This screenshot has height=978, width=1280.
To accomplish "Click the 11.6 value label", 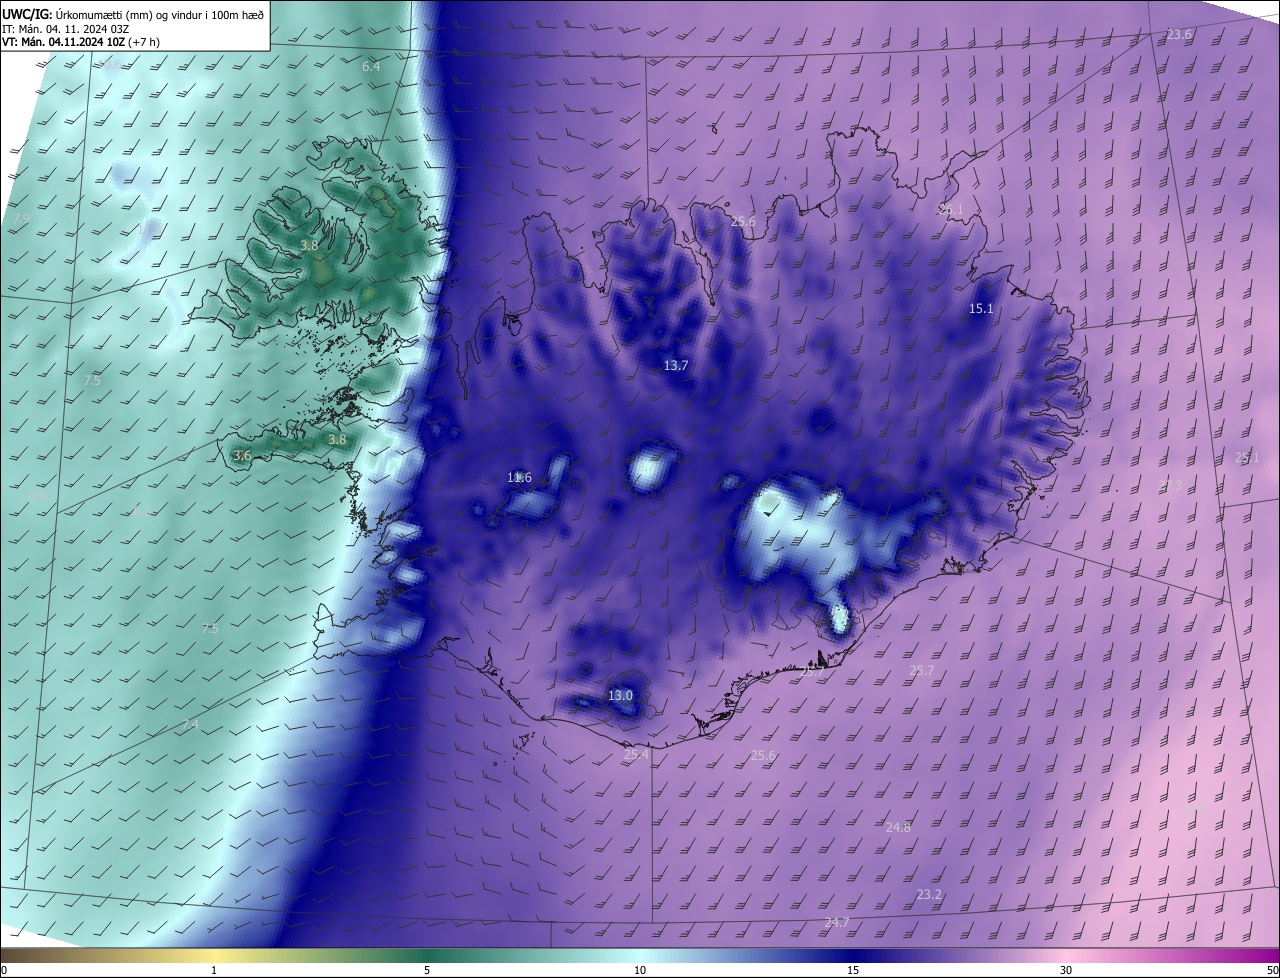I will (519, 478).
